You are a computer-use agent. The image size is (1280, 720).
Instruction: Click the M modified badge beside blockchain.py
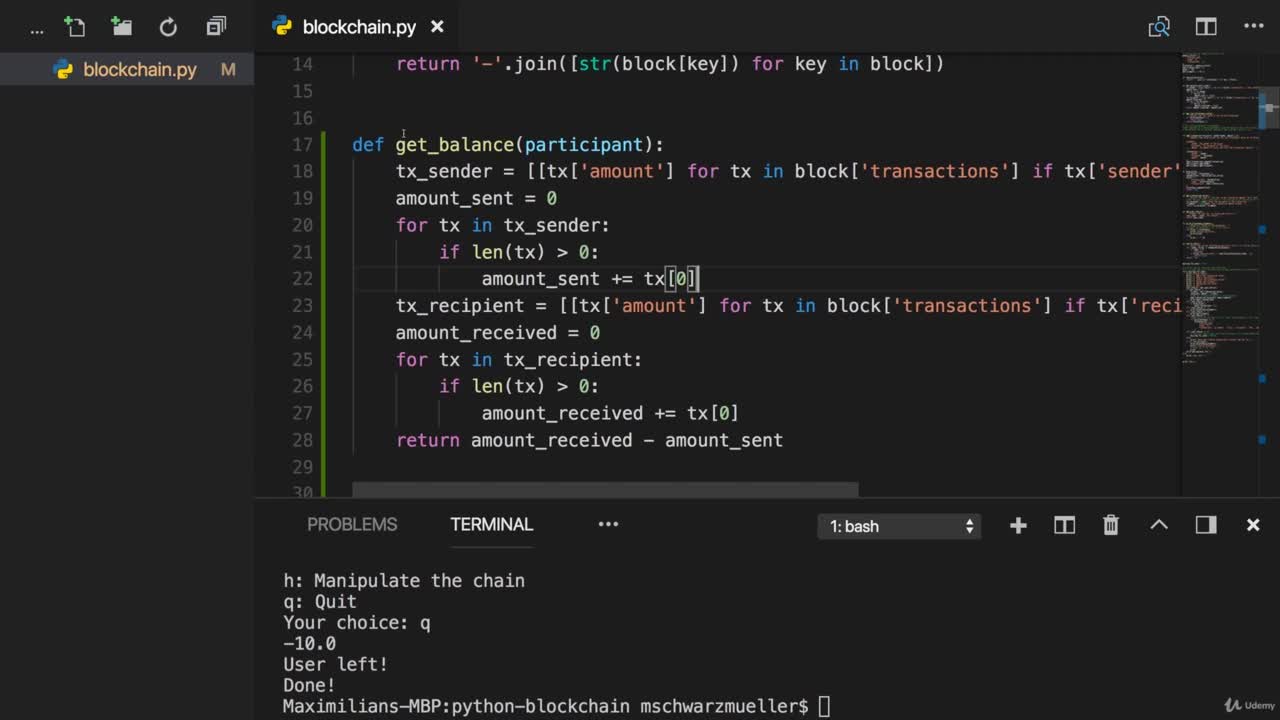tap(228, 70)
